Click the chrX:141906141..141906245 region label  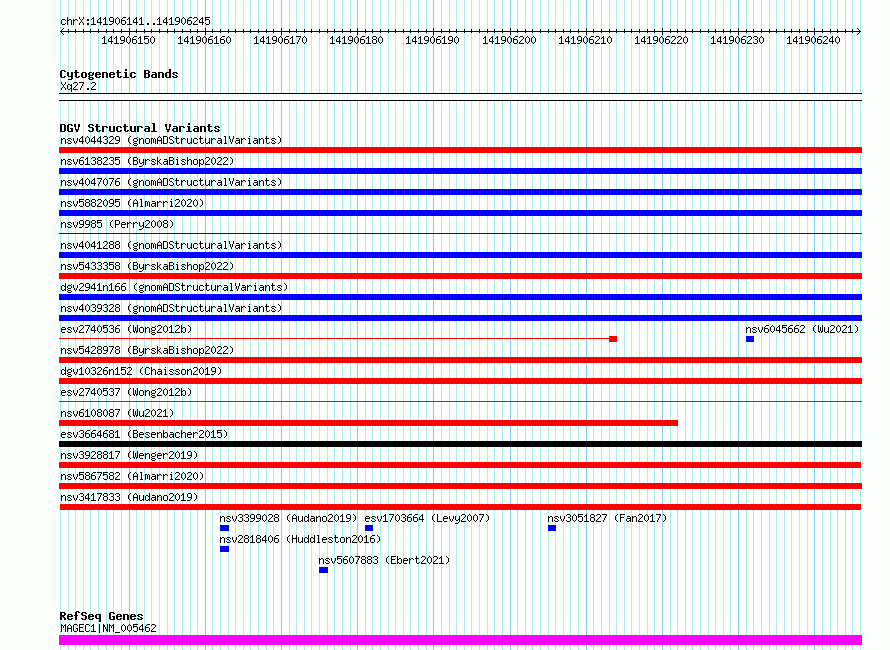point(135,22)
